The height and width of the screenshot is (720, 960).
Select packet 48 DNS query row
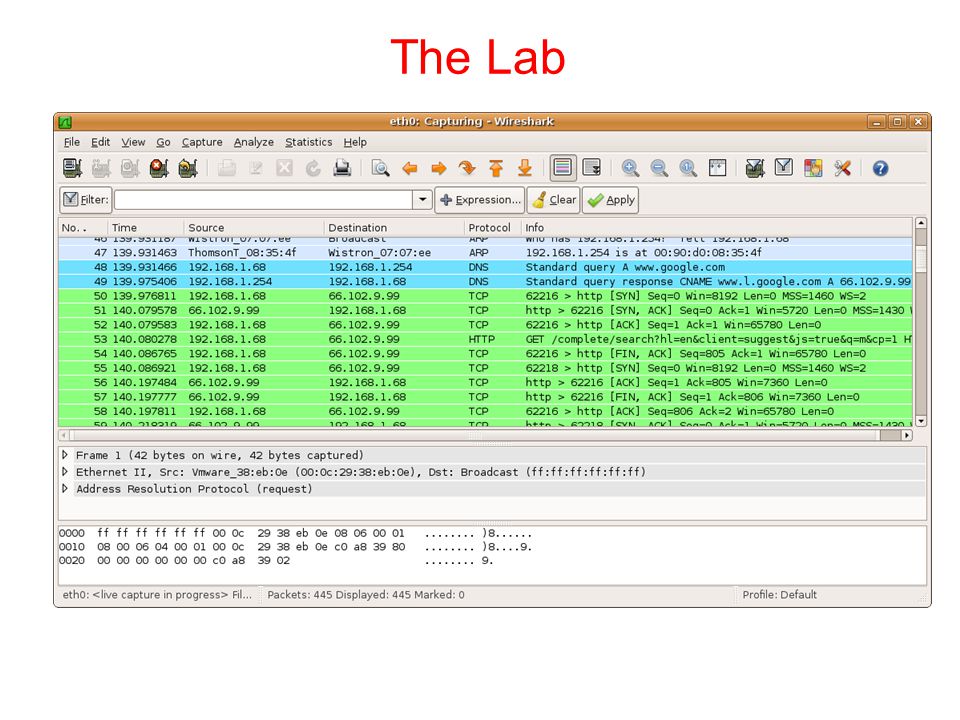tap(485, 267)
